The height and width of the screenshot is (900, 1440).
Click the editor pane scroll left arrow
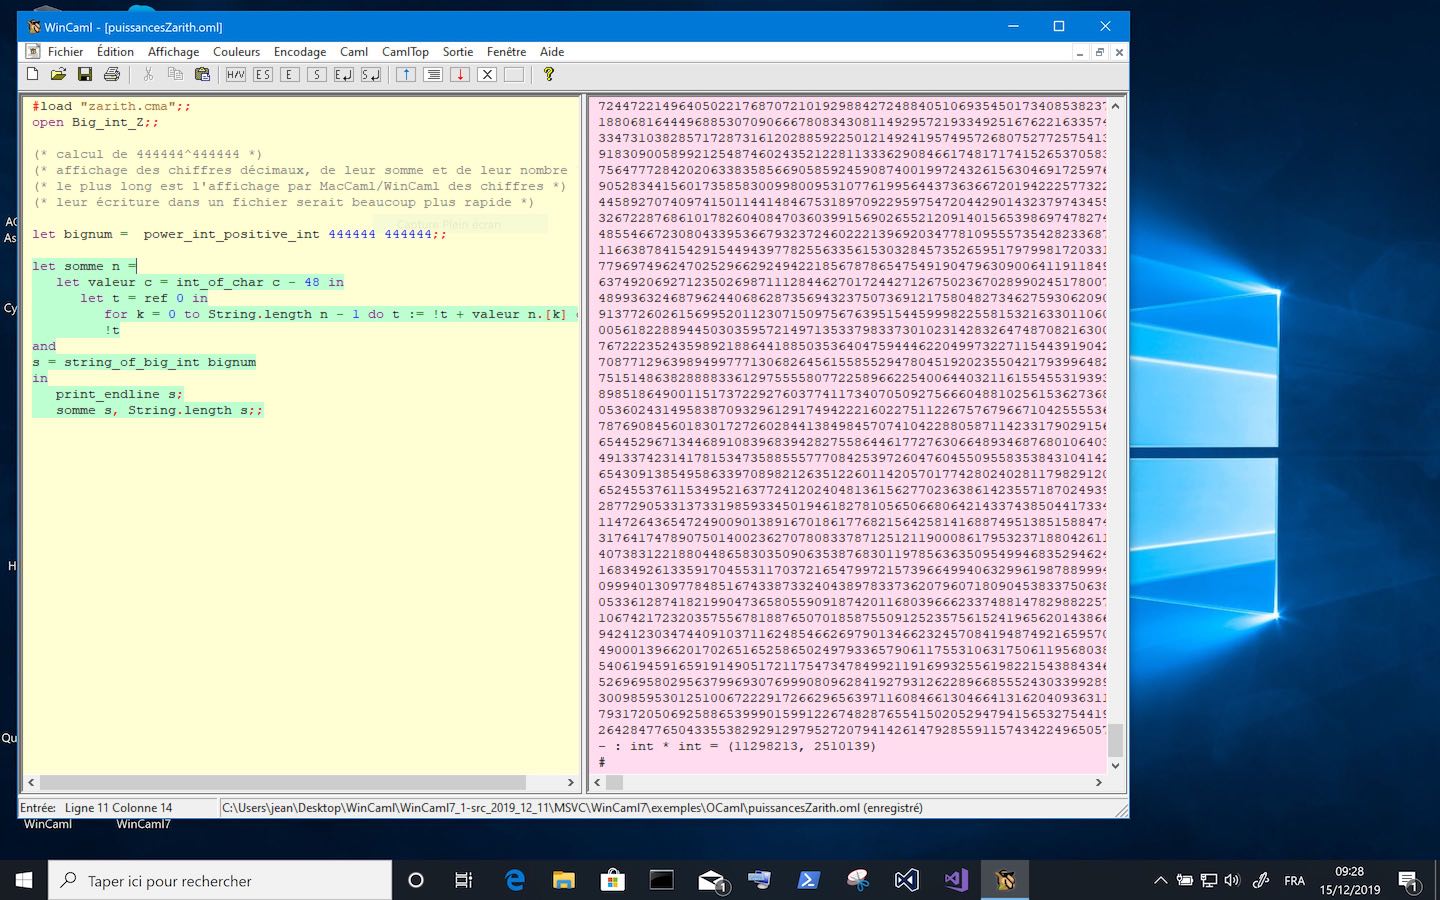(x=31, y=782)
